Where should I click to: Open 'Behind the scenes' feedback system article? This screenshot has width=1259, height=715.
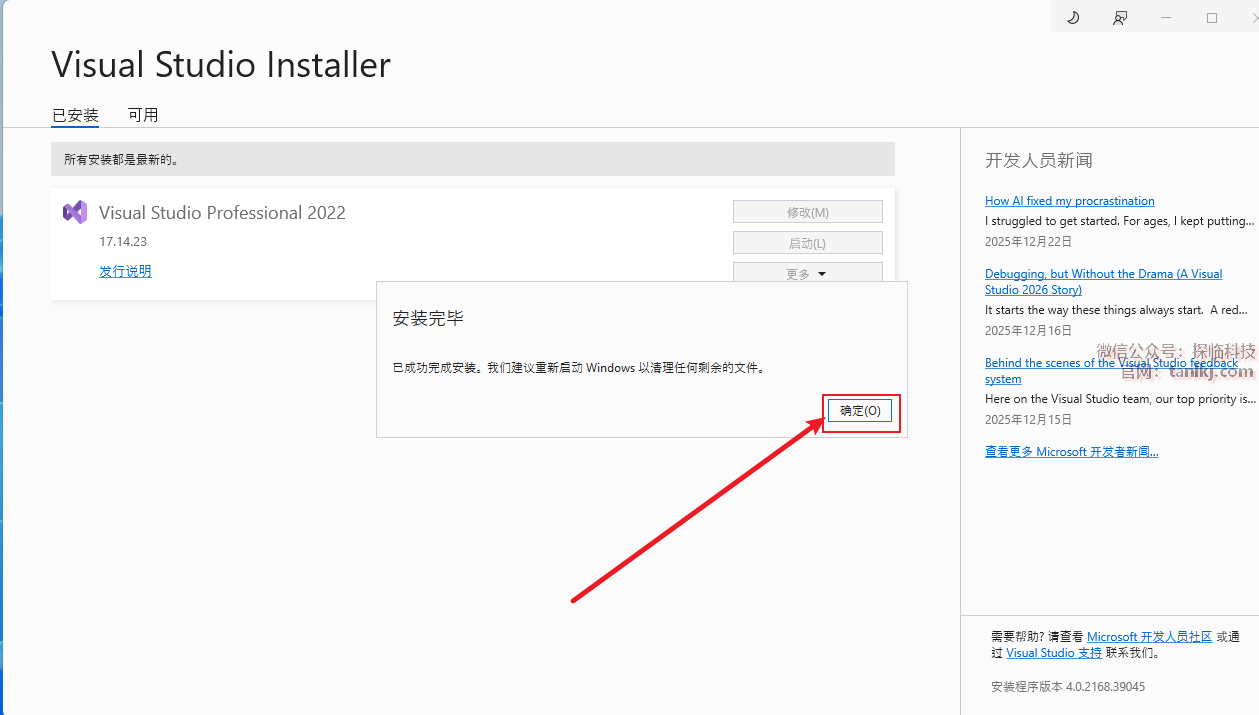click(1112, 371)
